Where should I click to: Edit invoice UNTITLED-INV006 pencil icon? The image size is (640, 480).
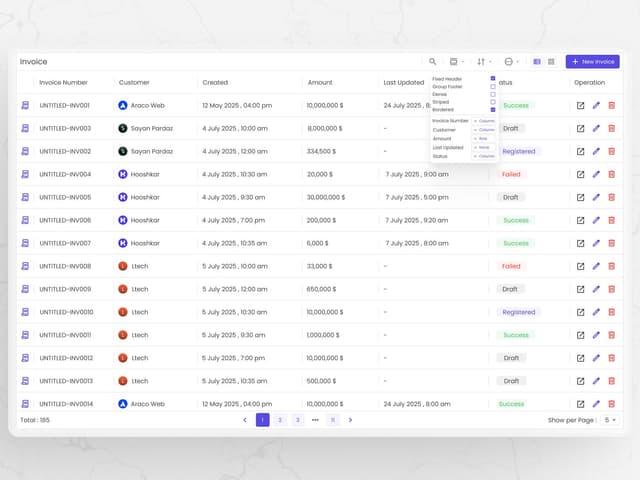click(x=596, y=220)
